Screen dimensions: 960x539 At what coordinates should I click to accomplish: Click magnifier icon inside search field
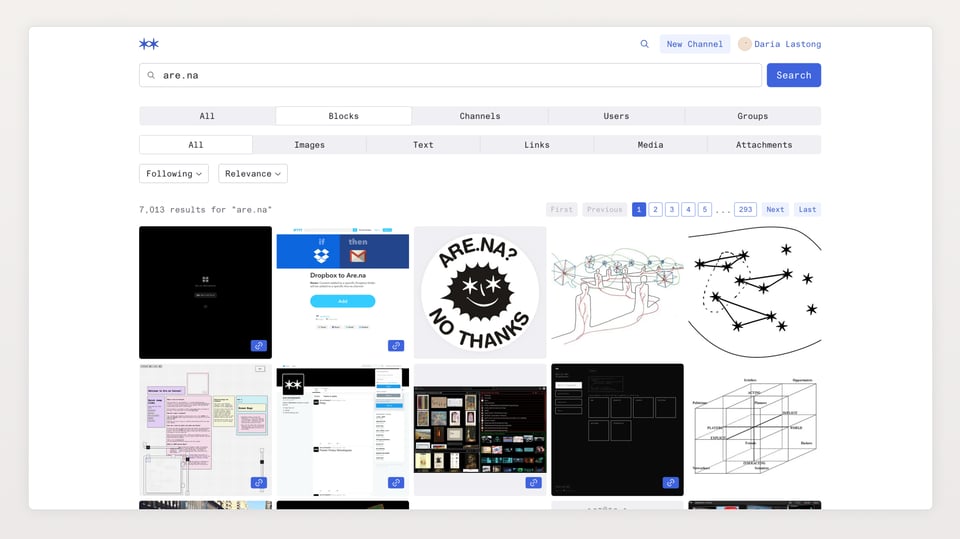(x=151, y=75)
